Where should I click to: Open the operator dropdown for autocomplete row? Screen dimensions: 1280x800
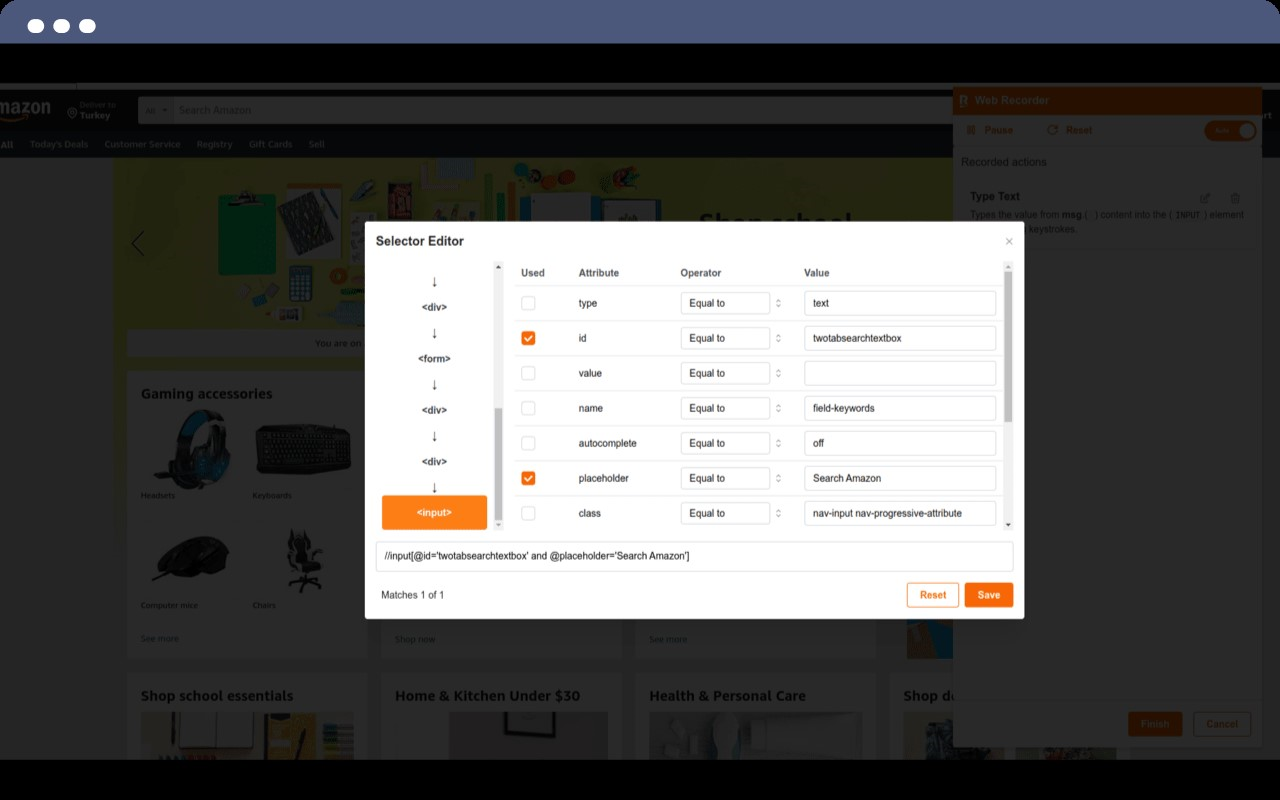732,443
